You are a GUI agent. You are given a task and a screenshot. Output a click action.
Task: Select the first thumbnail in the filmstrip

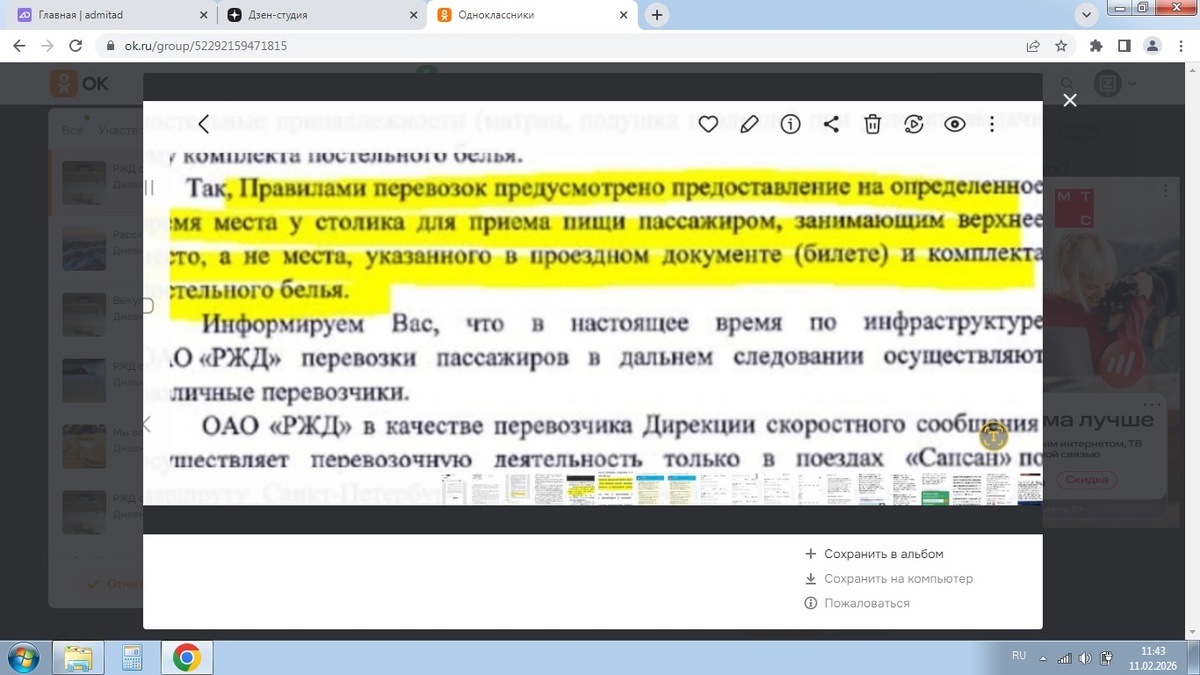(x=455, y=488)
